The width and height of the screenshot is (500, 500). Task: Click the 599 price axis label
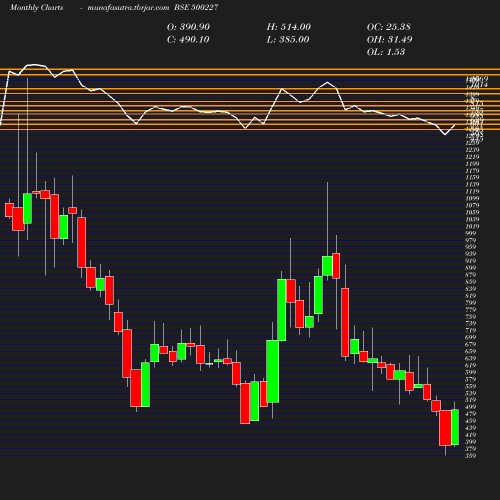[x=471, y=372]
